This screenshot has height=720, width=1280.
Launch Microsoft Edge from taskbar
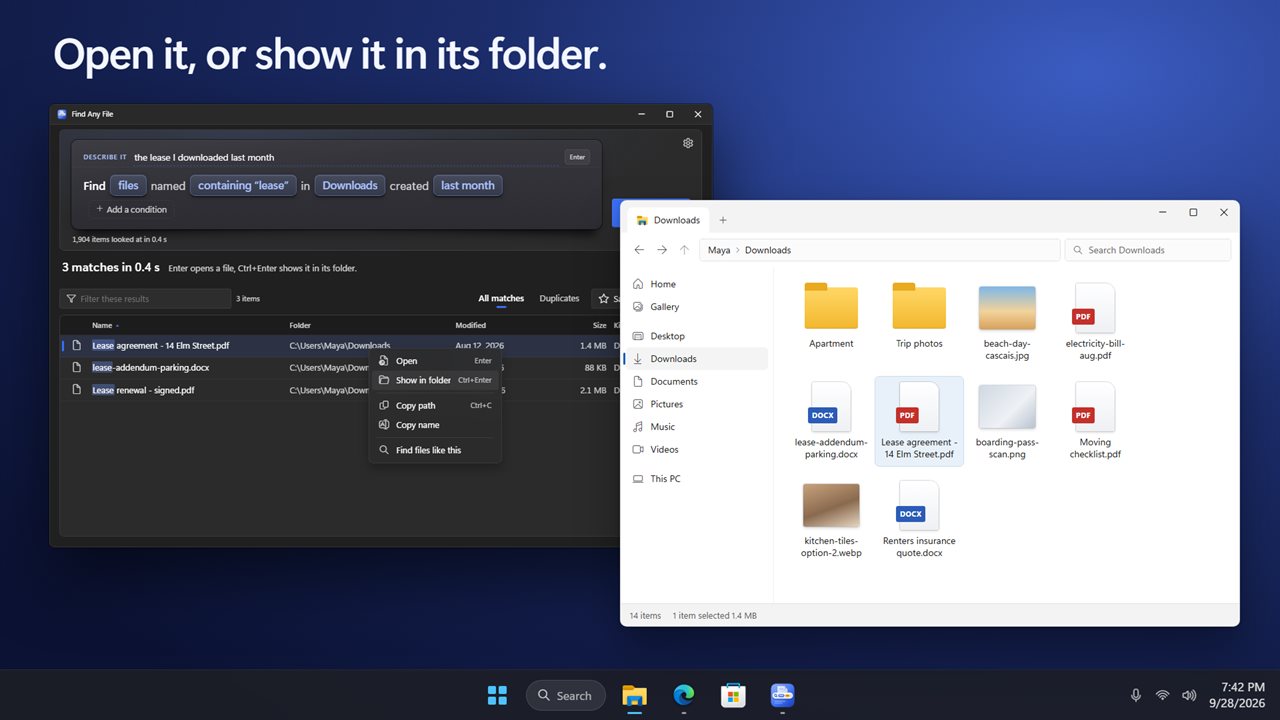(x=684, y=695)
